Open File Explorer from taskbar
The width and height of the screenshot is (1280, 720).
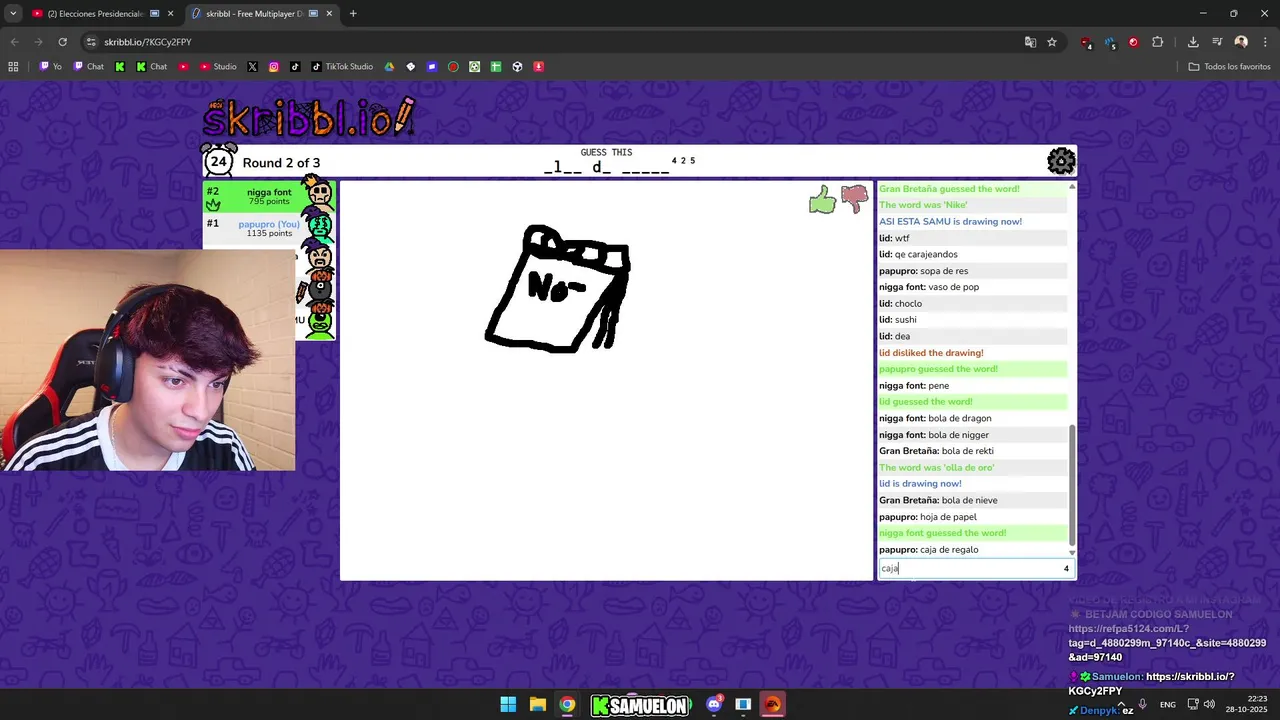click(537, 704)
